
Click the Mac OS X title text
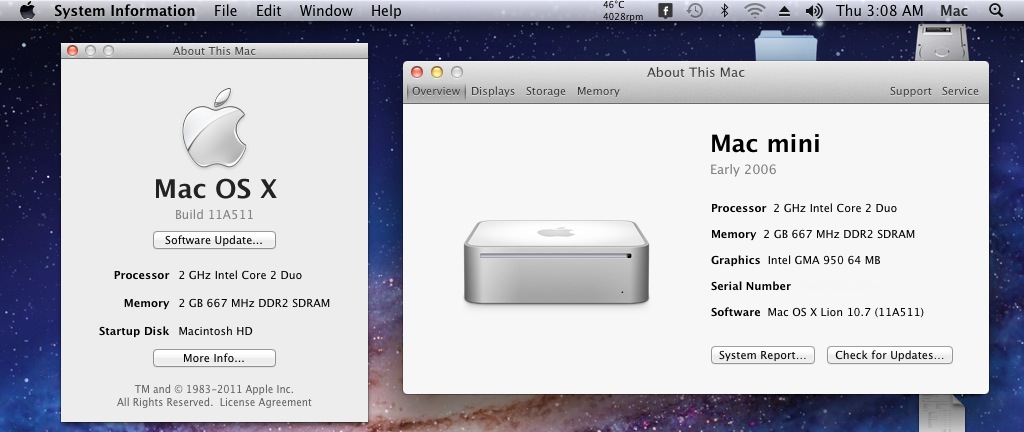pos(215,189)
